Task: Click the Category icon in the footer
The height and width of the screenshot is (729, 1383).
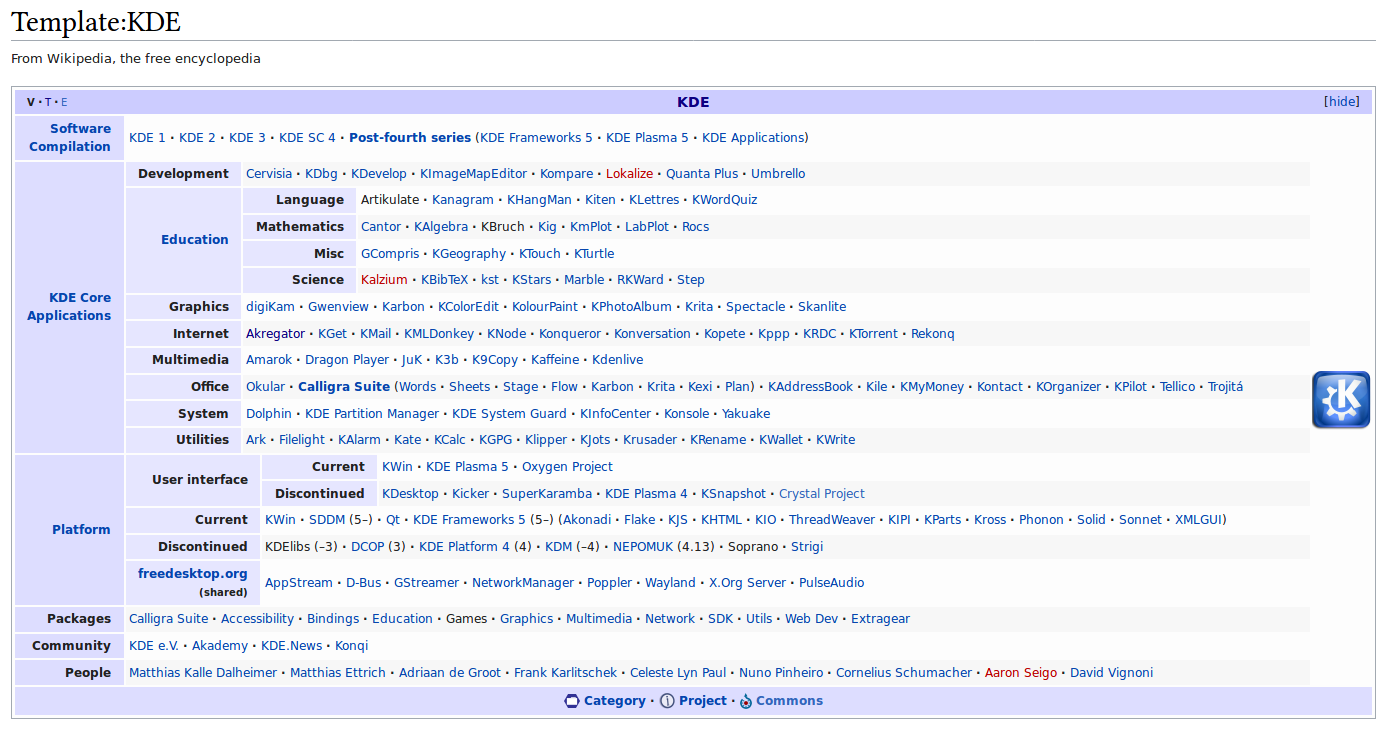Action: coord(572,701)
